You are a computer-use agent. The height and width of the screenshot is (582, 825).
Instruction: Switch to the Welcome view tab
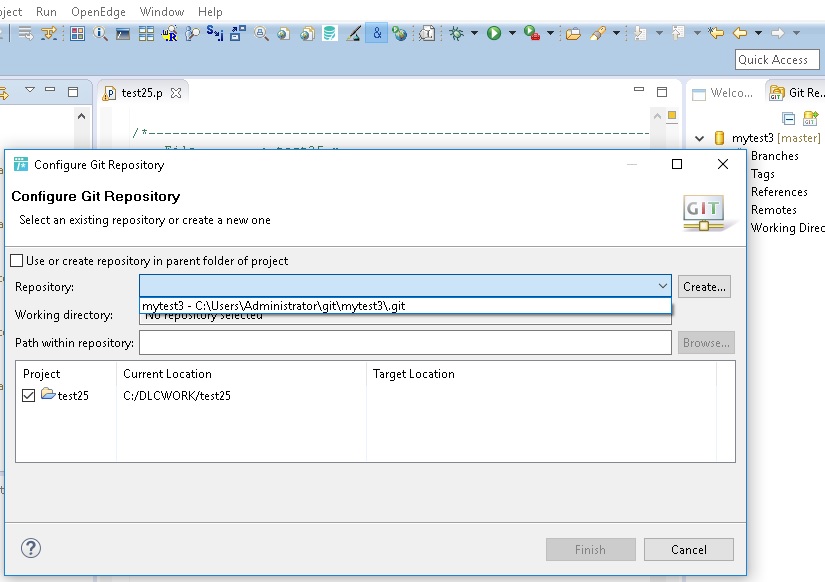point(722,93)
